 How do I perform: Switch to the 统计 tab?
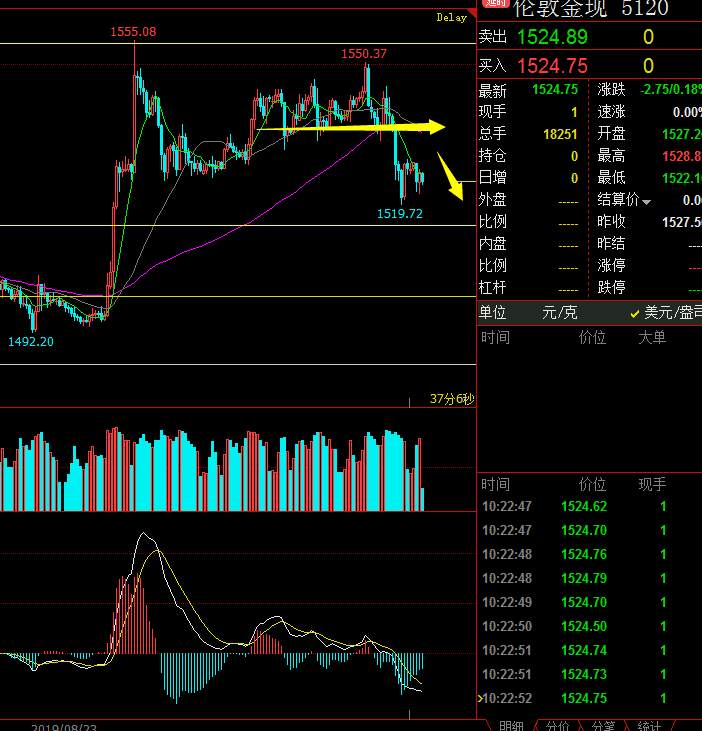tap(649, 726)
